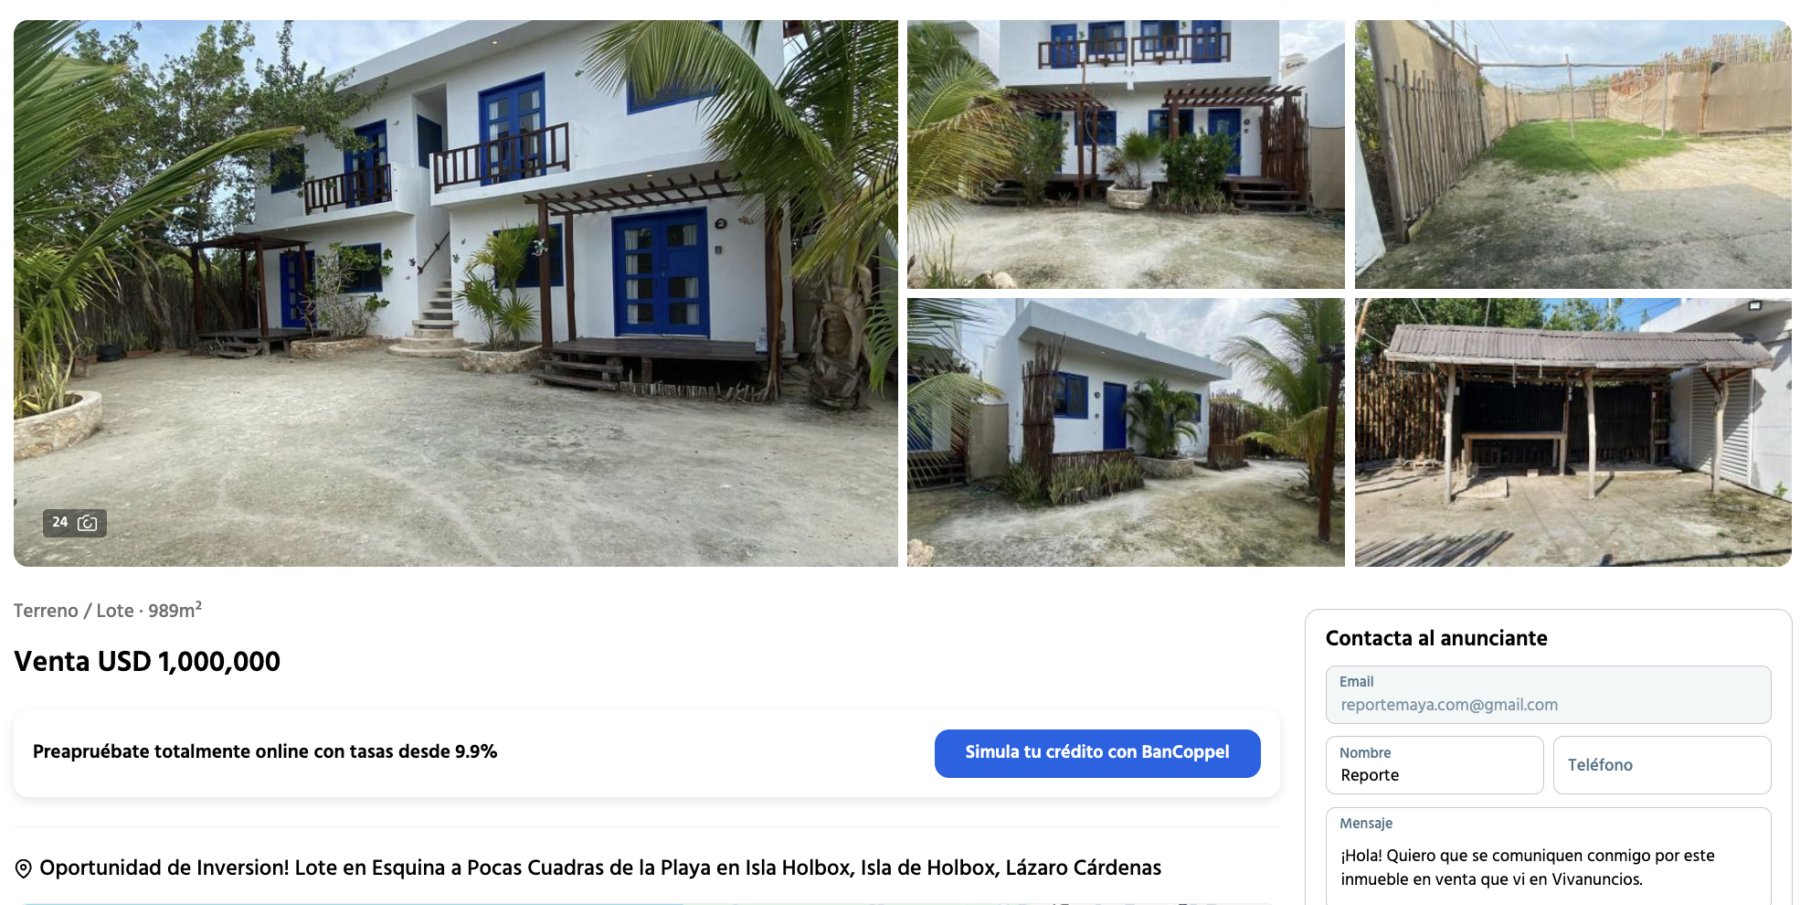Focus the Email input field
The image size is (1800, 905).
click(x=1548, y=695)
